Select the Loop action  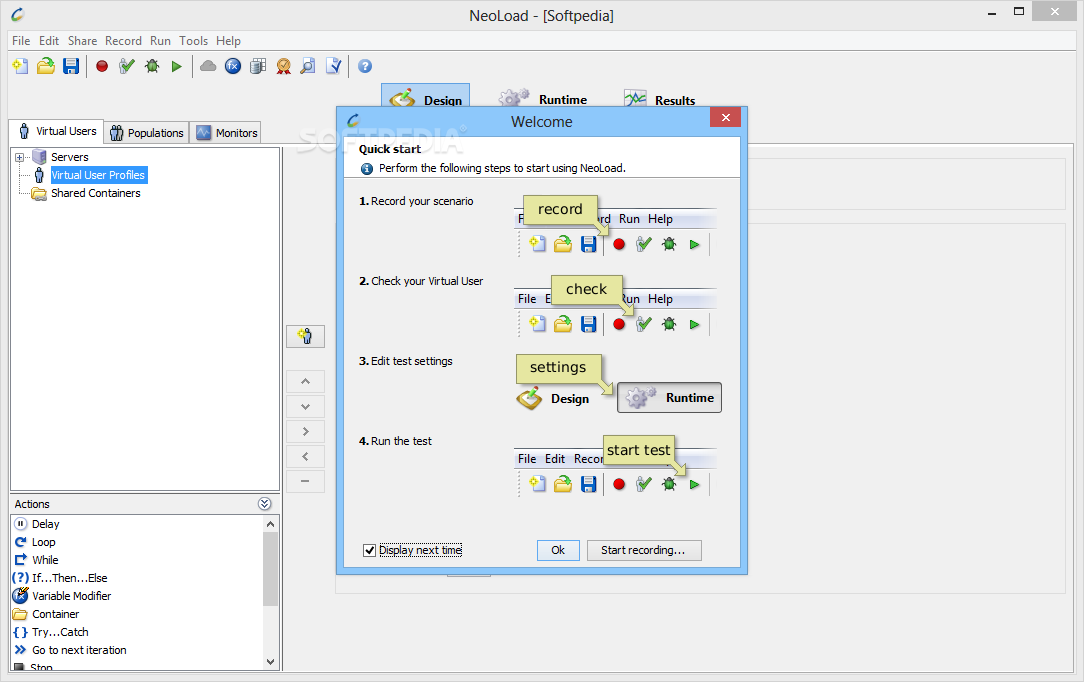point(43,542)
